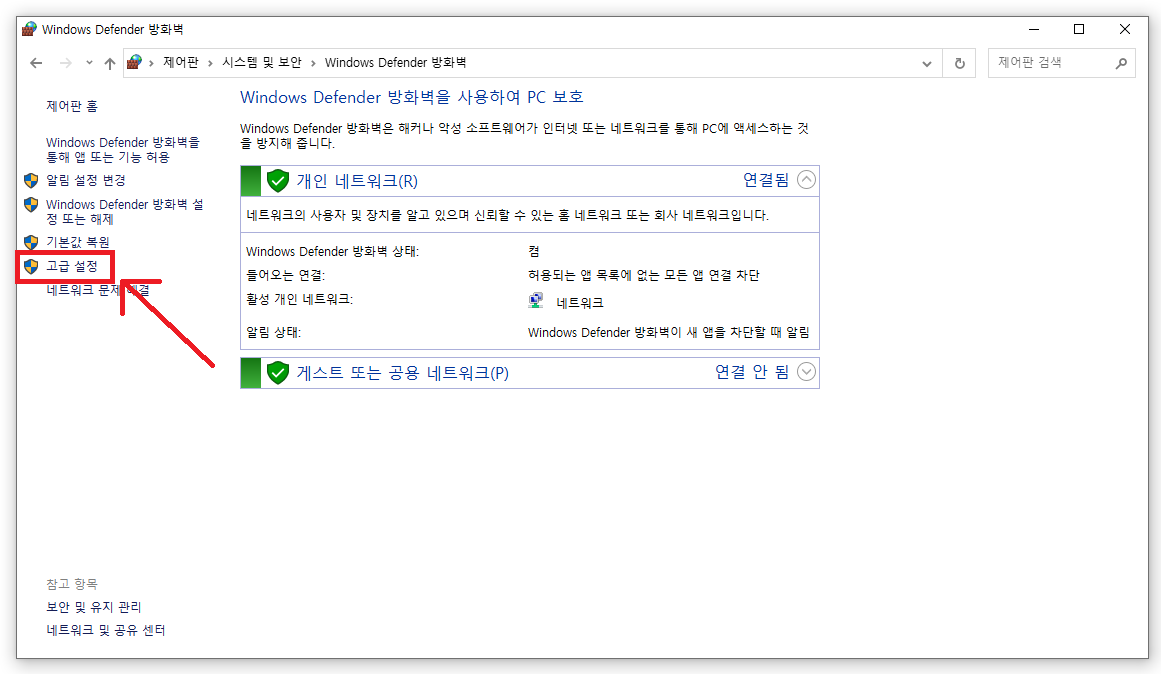The image size is (1161, 674).
Task: Open 방화벽 설정 또는 해제 link
Action: 124,211
